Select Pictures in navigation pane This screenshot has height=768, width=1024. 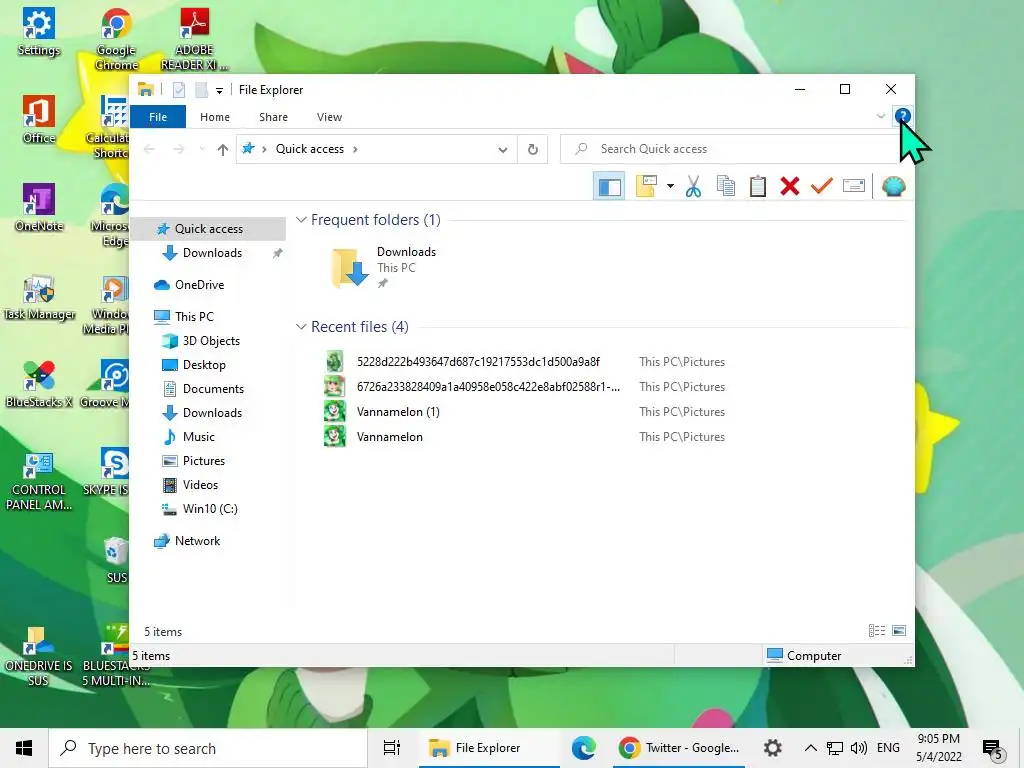[x=204, y=461]
